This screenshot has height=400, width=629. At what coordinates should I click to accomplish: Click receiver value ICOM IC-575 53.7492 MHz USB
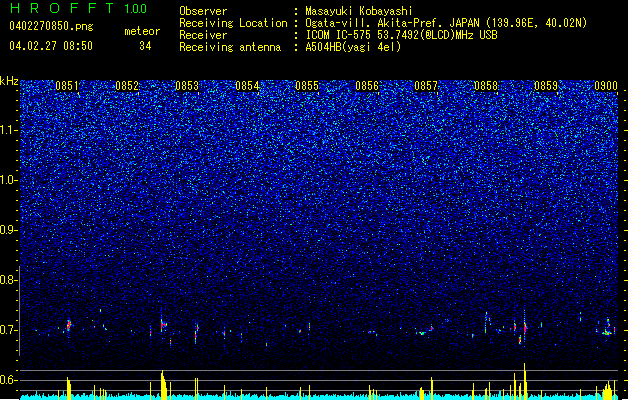tap(402, 35)
